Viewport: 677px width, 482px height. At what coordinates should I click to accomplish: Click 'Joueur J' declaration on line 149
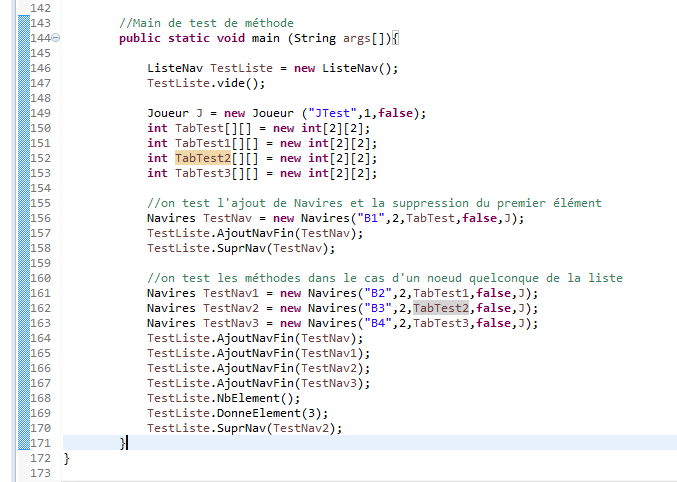pyautogui.click(x=175, y=113)
